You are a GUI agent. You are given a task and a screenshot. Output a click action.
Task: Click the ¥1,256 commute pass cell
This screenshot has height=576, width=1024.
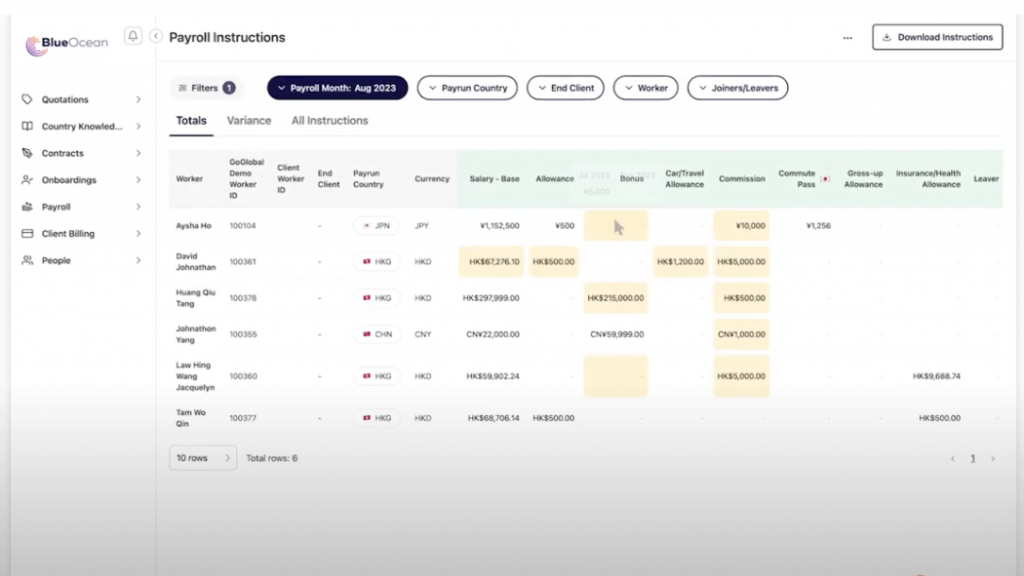(818, 225)
